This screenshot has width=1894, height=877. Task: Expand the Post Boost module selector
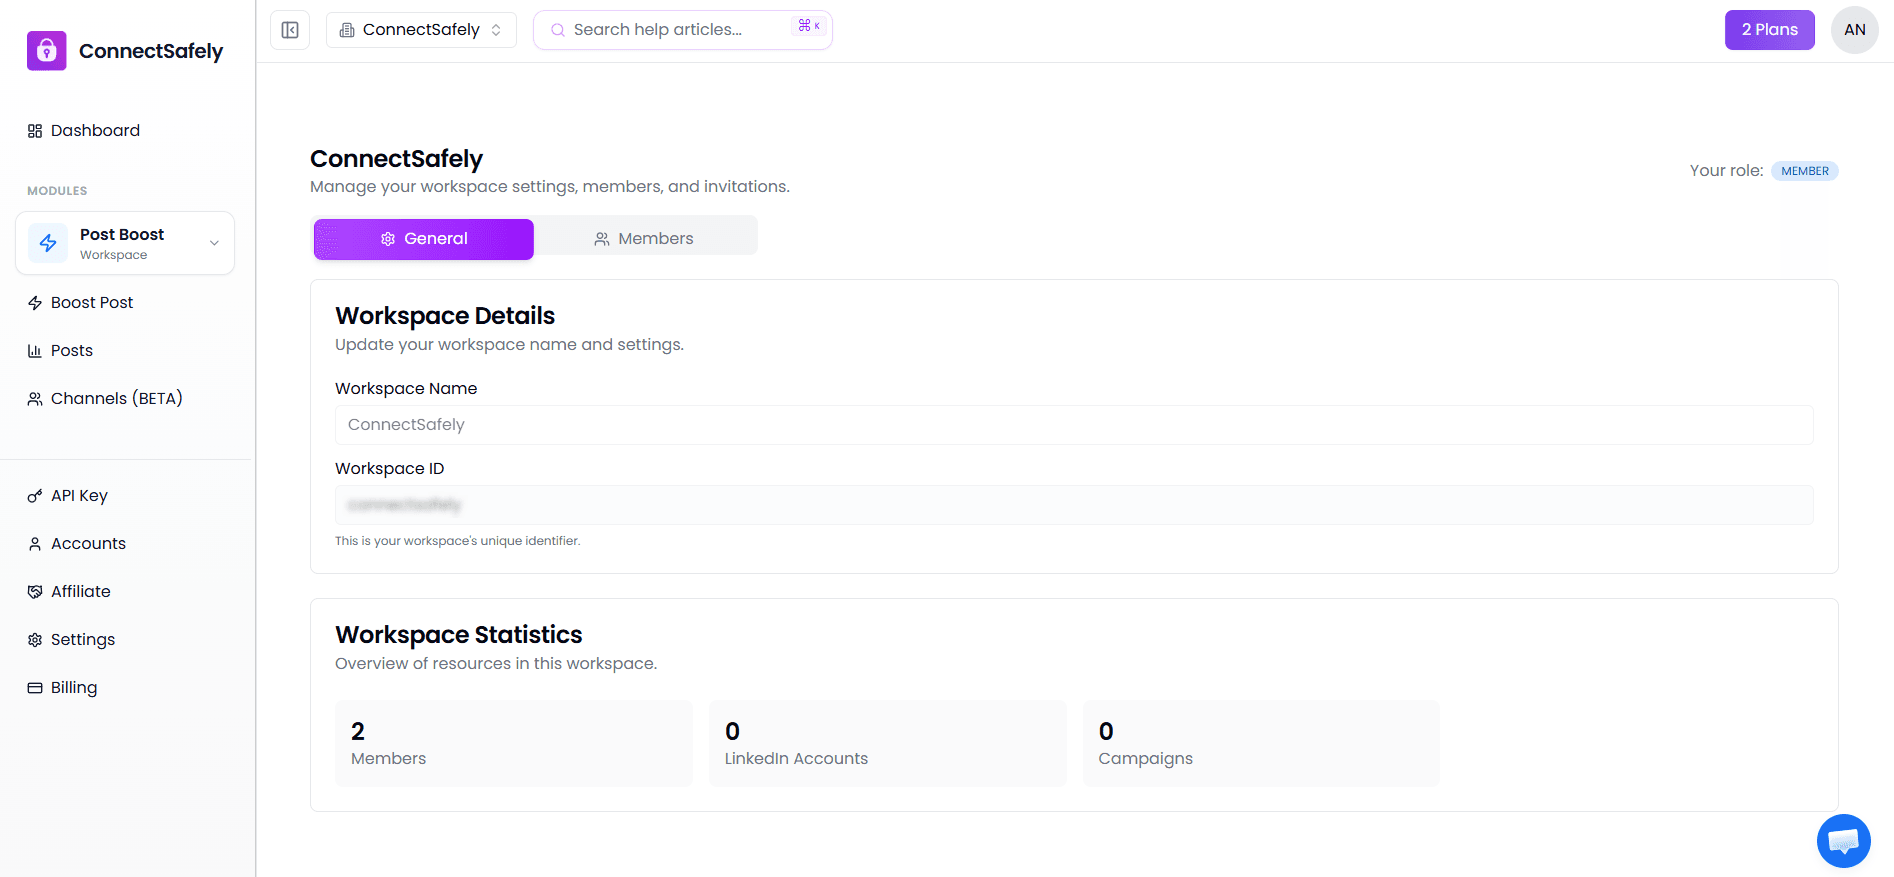click(125, 243)
